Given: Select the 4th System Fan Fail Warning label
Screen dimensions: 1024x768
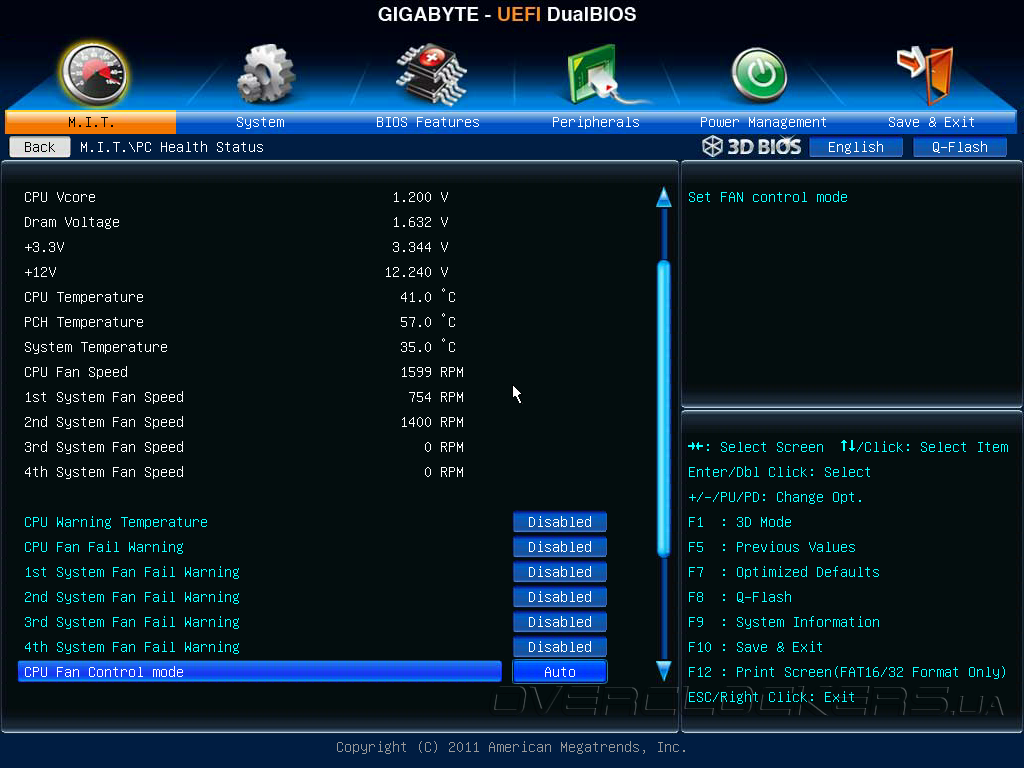Looking at the screenshot, I should pyautogui.click(x=132, y=647).
